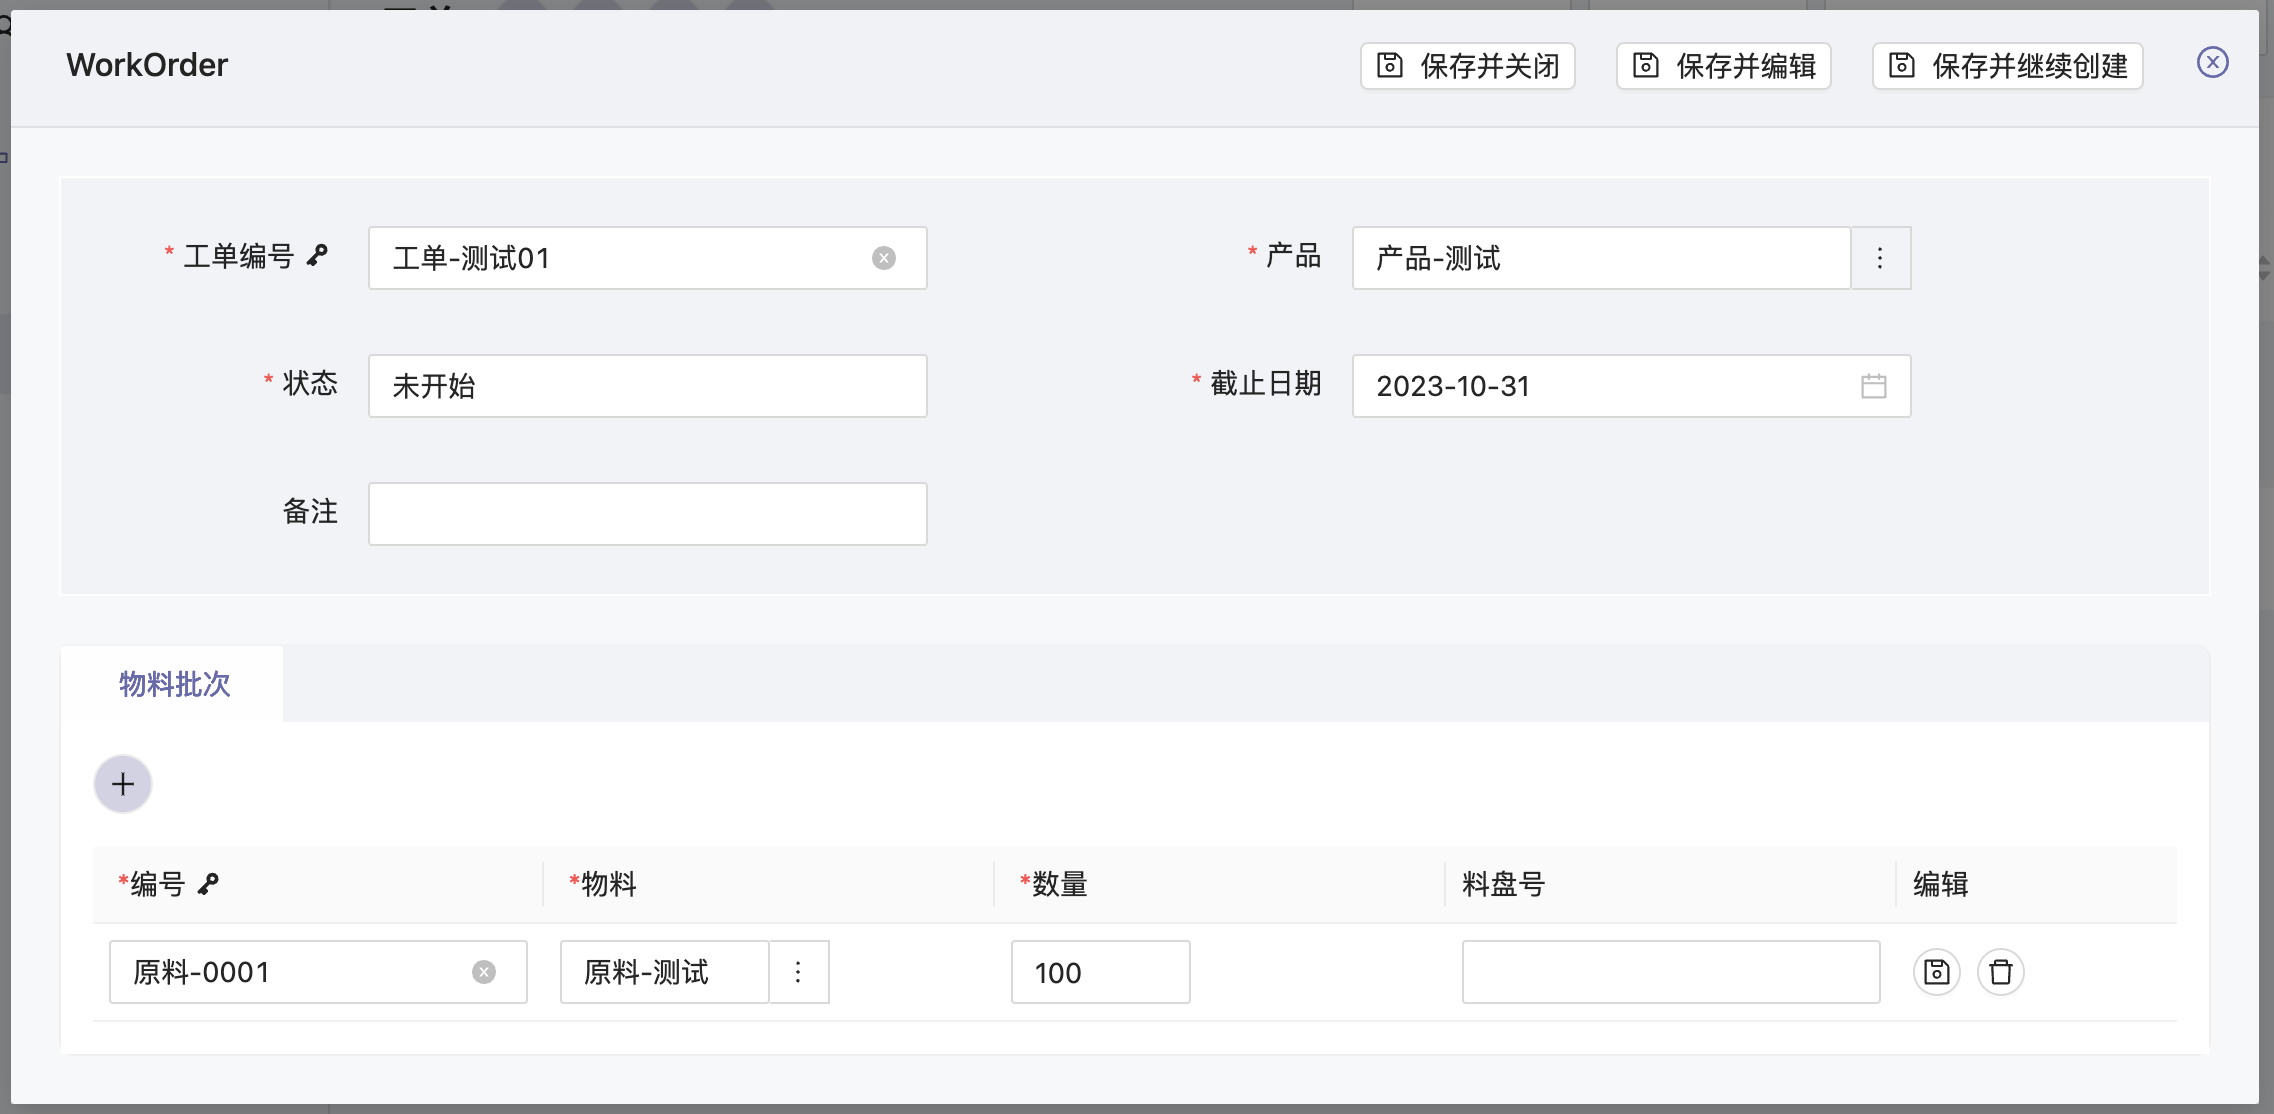
Task: Click the 保存并关闭 button
Action: (x=1467, y=66)
